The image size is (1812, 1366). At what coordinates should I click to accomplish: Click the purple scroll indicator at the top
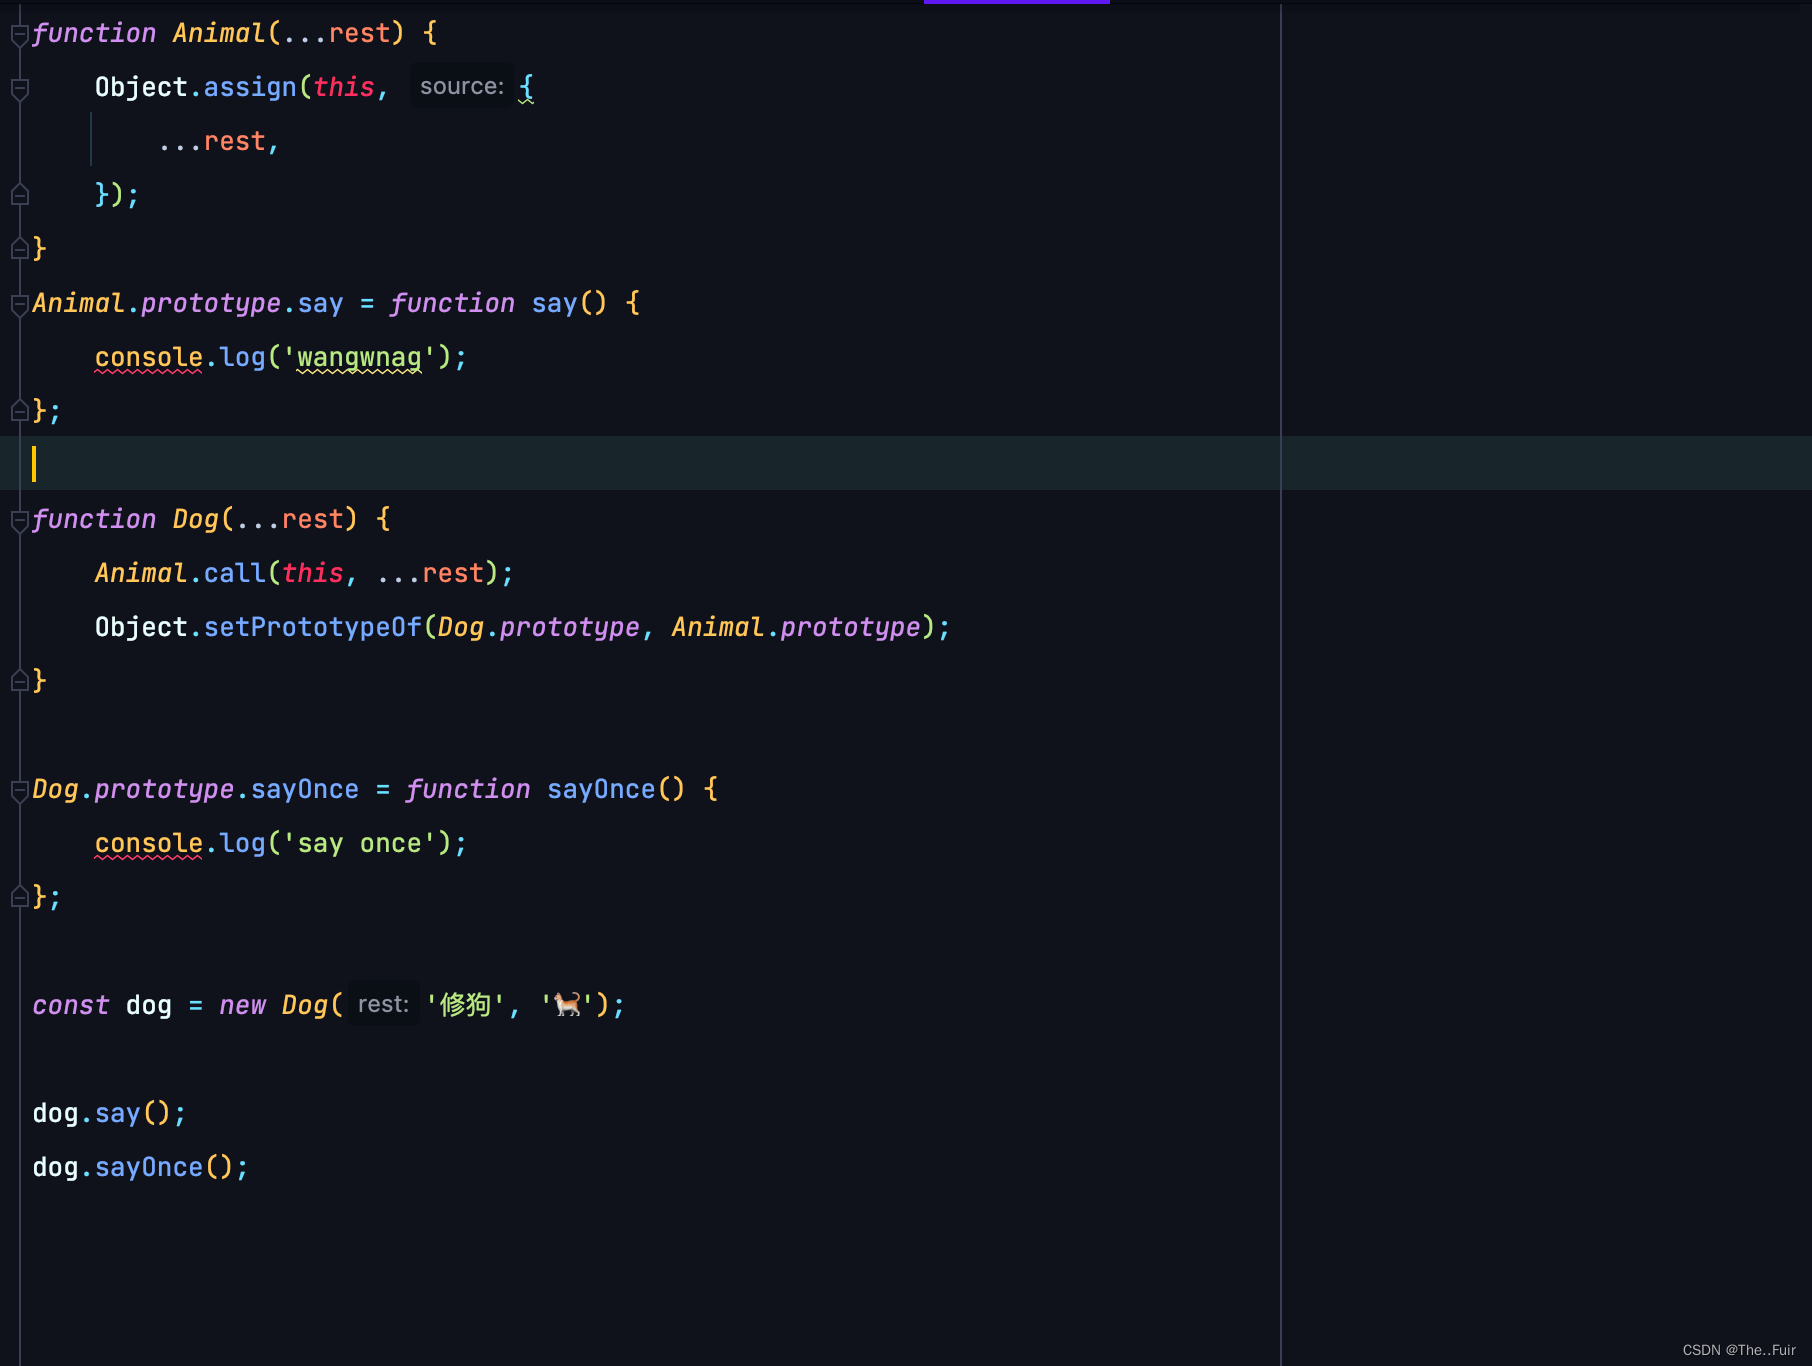(1016, 3)
